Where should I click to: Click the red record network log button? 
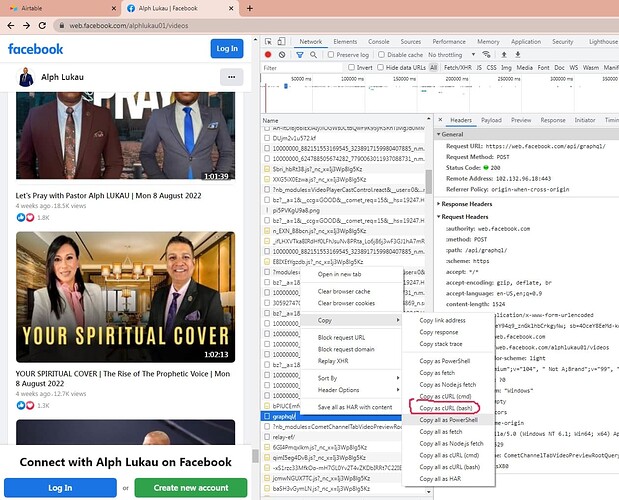click(x=268, y=55)
